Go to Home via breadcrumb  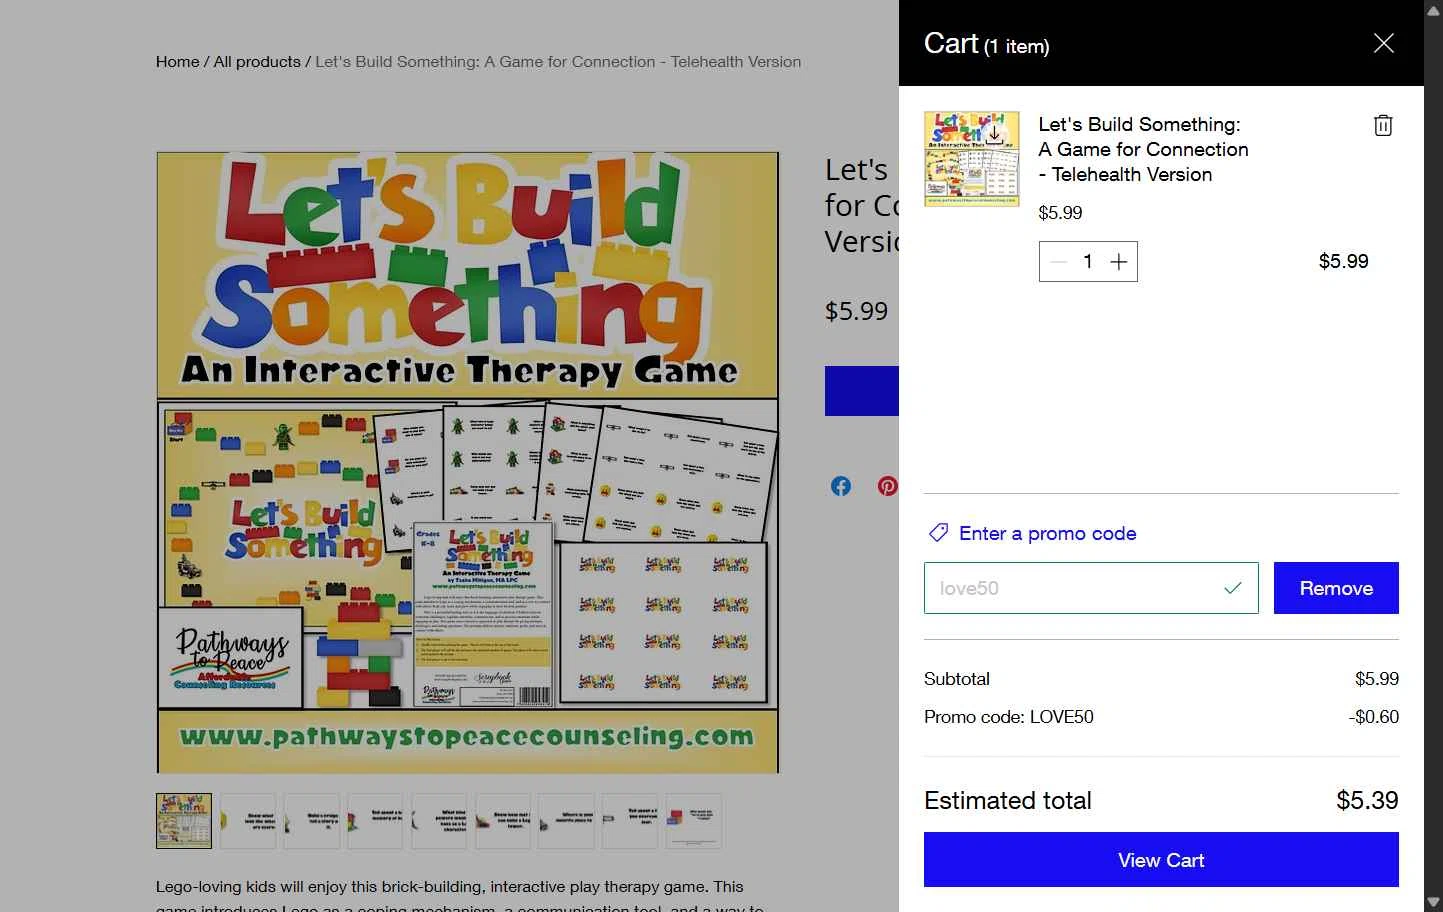pyautogui.click(x=178, y=62)
